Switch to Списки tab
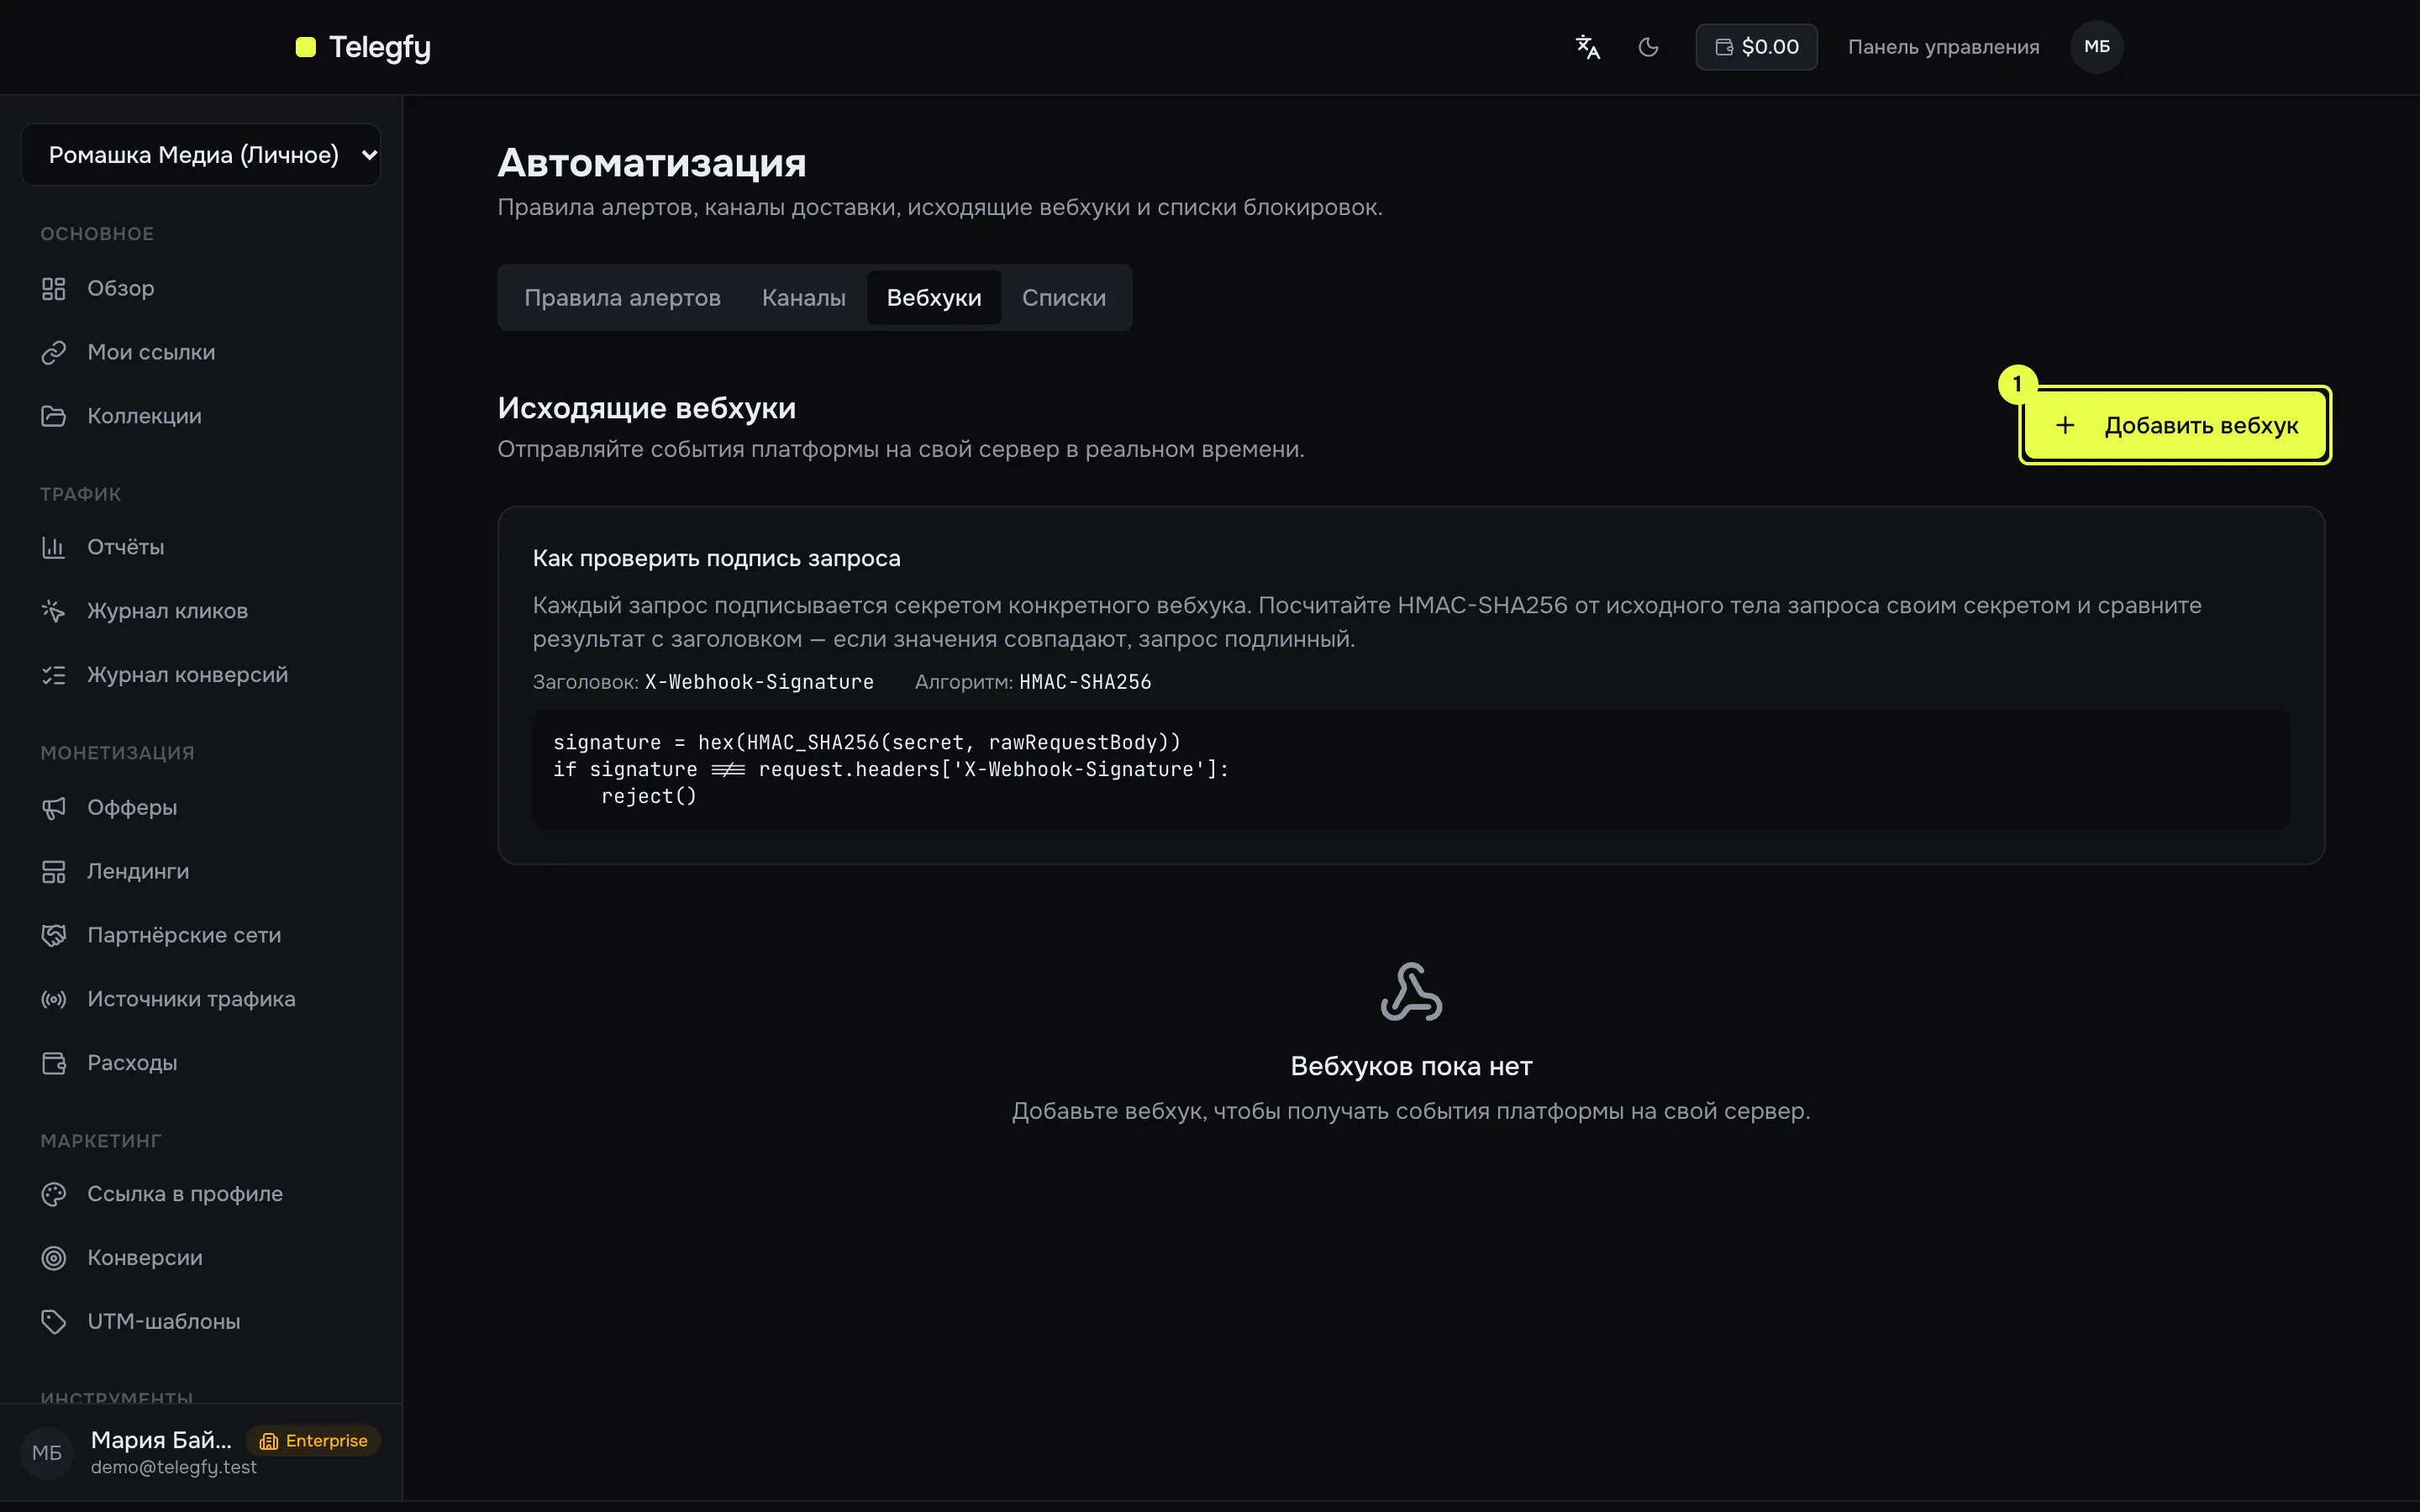 pos(1064,298)
